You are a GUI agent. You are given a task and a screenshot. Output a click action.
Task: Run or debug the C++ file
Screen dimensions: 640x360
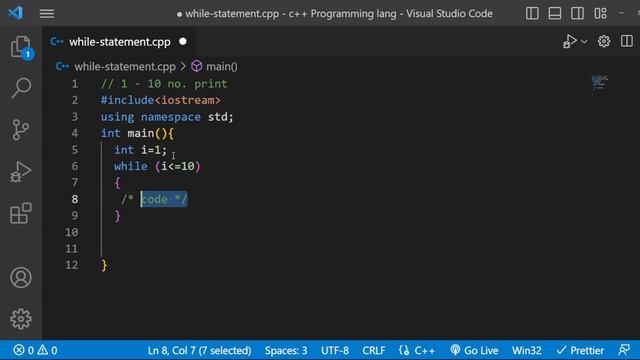pyautogui.click(x=569, y=41)
